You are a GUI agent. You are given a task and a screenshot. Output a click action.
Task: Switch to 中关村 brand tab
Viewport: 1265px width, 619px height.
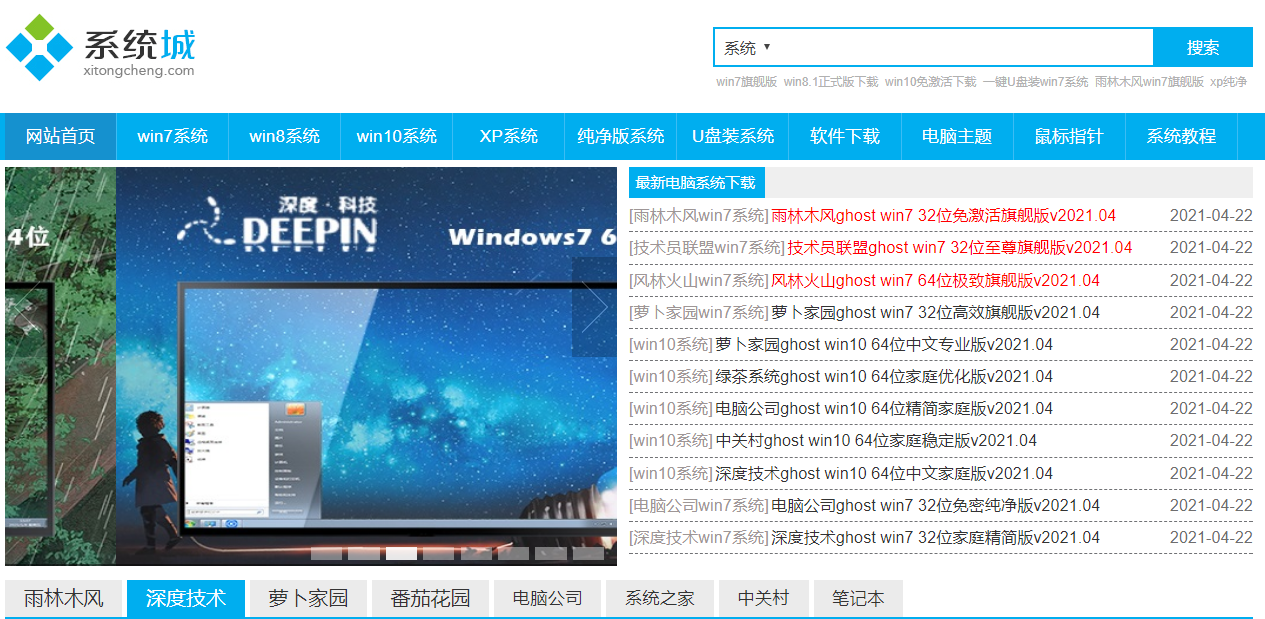click(763, 598)
